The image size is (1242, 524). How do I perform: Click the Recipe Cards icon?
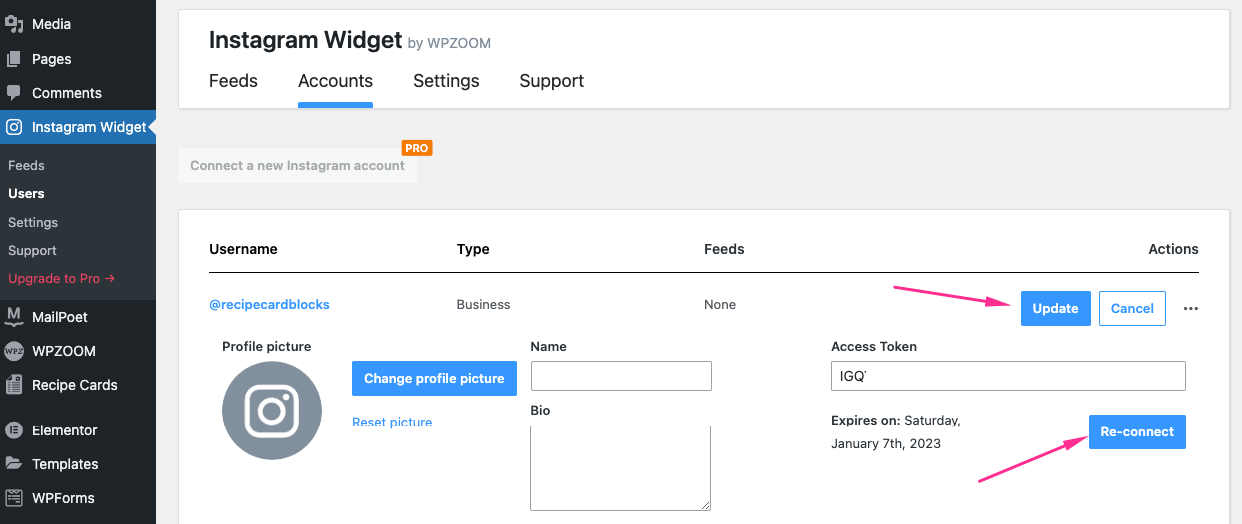tap(14, 385)
